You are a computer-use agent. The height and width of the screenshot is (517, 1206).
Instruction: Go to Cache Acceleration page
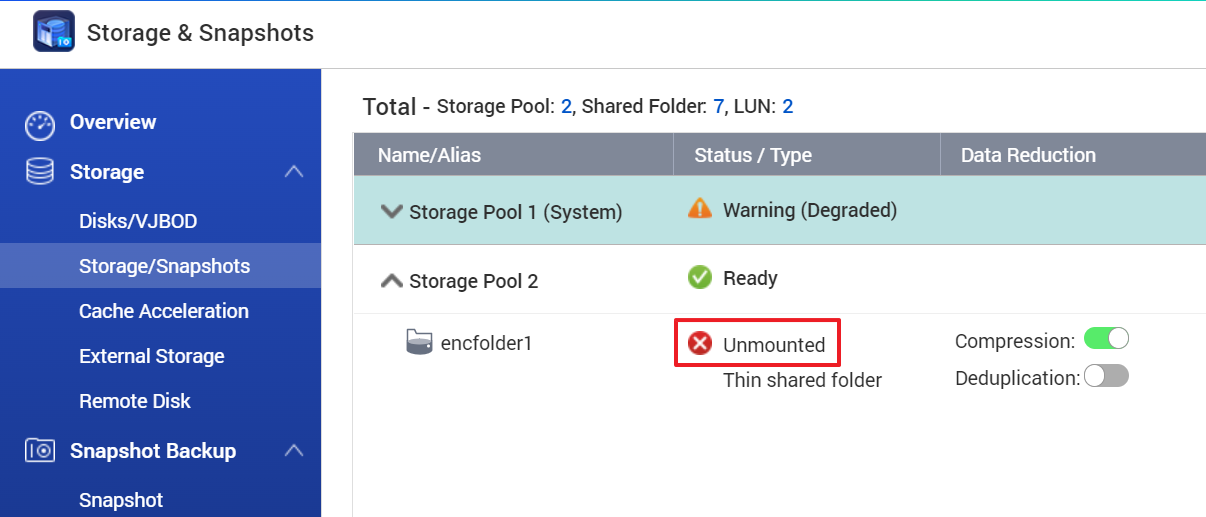[164, 311]
